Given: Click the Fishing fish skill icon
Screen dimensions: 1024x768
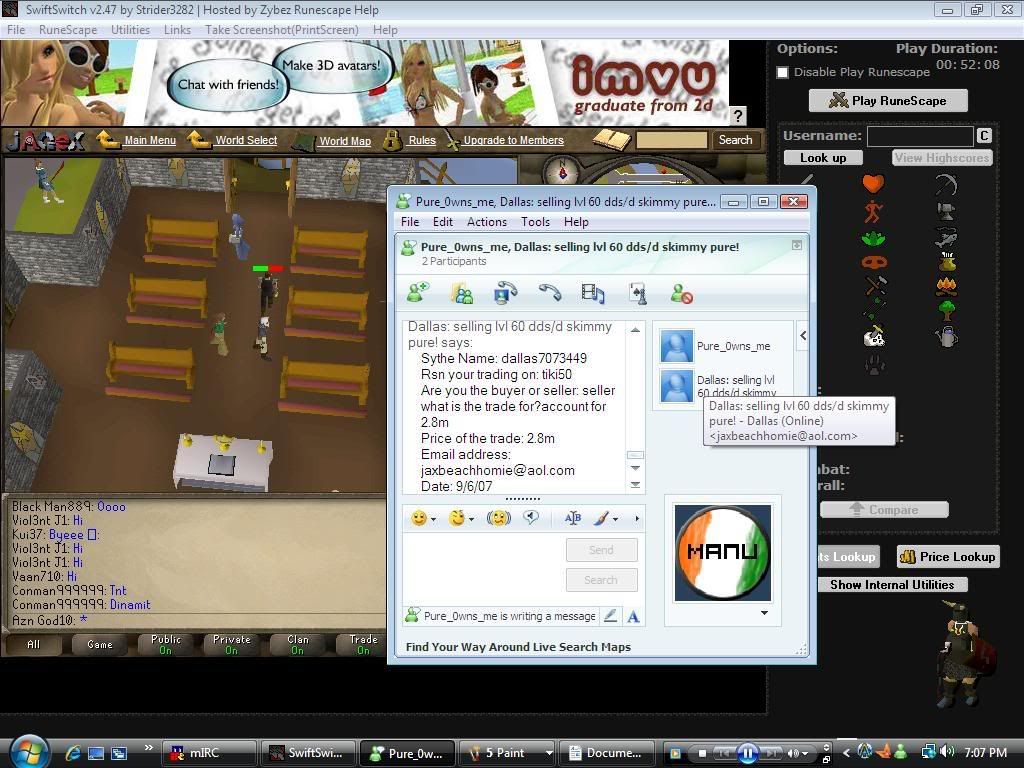Looking at the screenshot, I should pos(946,236).
